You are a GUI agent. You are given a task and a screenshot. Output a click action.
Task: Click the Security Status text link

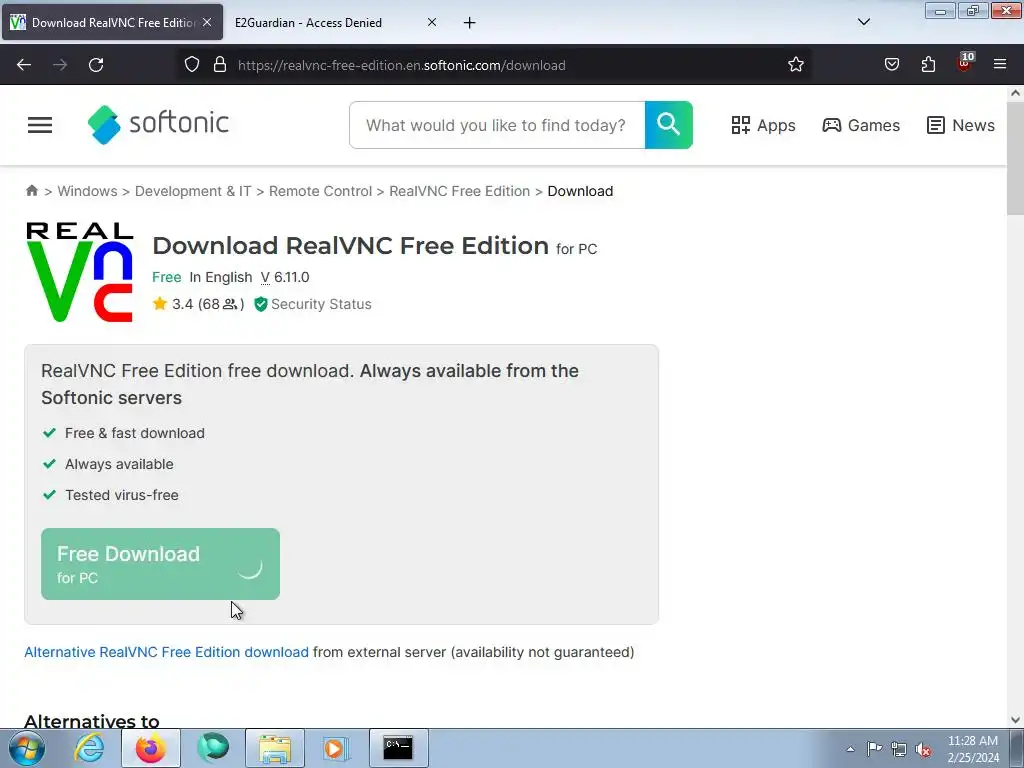(x=321, y=304)
